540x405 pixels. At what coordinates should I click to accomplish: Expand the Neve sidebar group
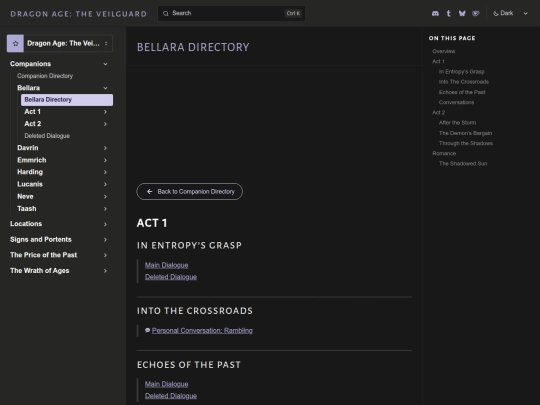(105, 197)
